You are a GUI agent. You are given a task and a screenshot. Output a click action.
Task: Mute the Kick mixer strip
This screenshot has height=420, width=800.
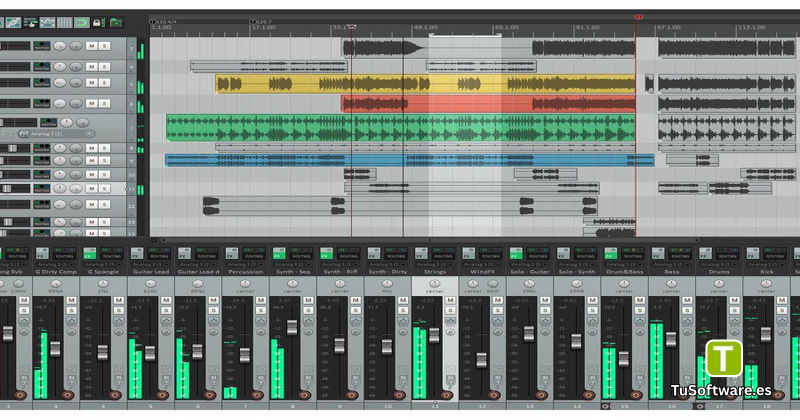(782, 300)
